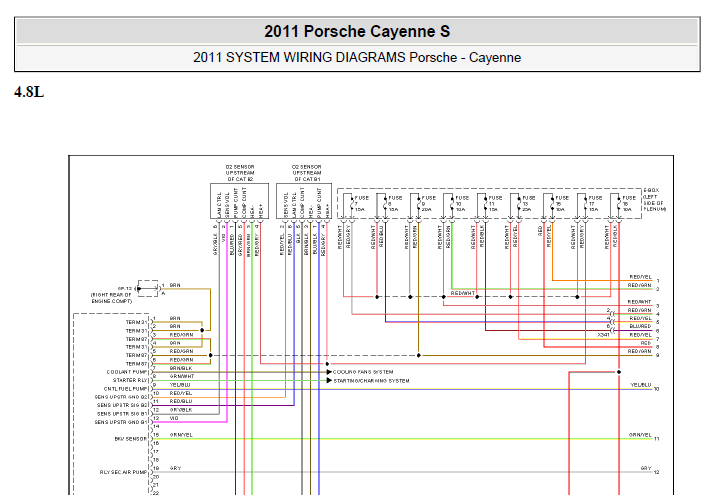This screenshot has width=719, height=495.
Task: Select the 'O2 SENSOR UPSTREAM OF CAT B2' label
Action: pos(240,173)
